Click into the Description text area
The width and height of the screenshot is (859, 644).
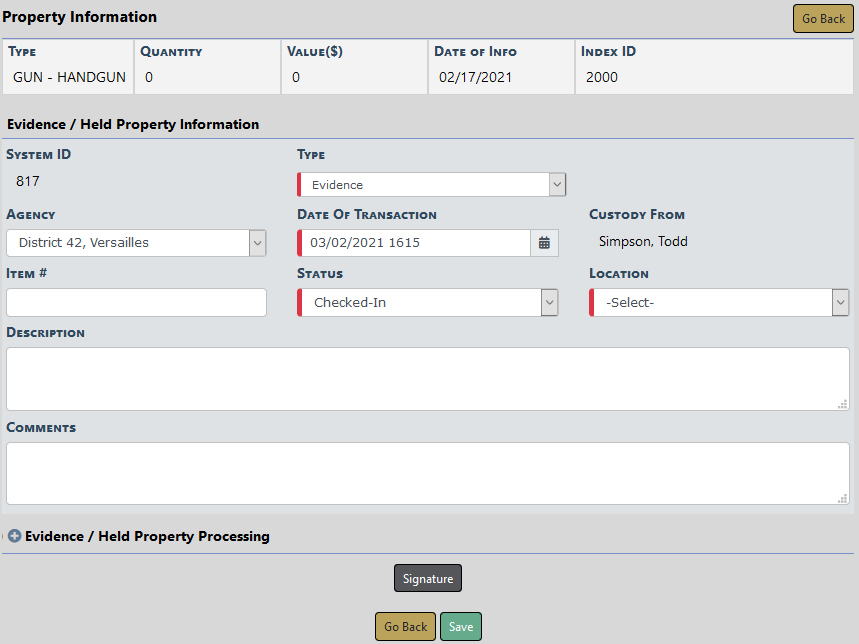[x=427, y=378]
